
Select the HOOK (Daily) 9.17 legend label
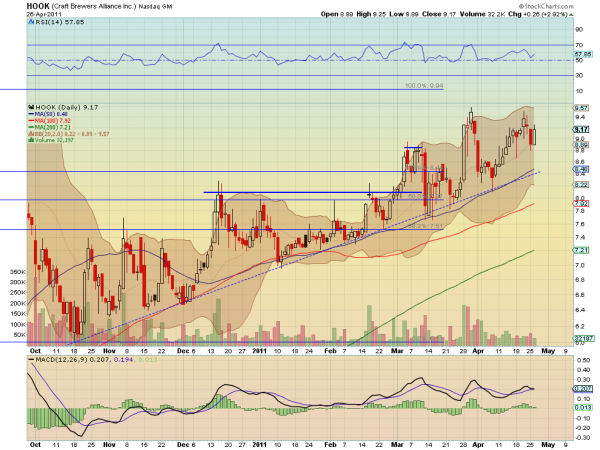67,108
